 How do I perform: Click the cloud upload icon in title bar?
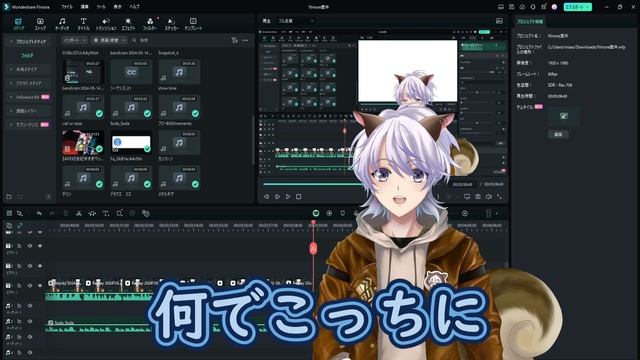click(x=522, y=7)
